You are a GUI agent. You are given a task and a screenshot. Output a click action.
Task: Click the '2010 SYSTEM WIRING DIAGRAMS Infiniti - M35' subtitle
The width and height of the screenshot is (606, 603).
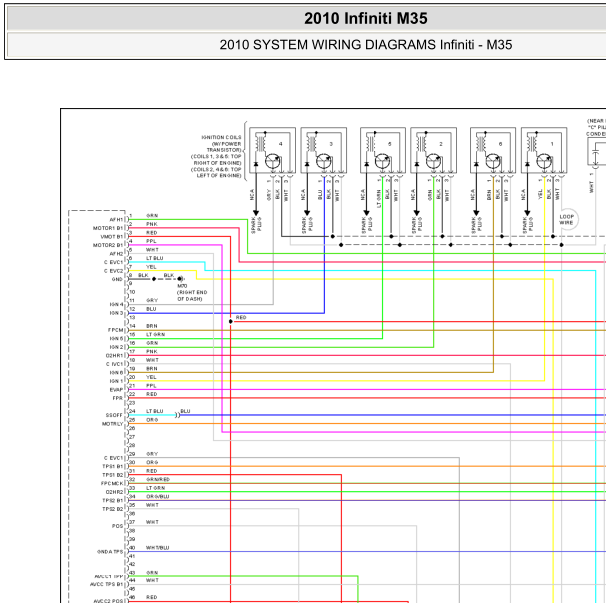[x=366, y=45]
